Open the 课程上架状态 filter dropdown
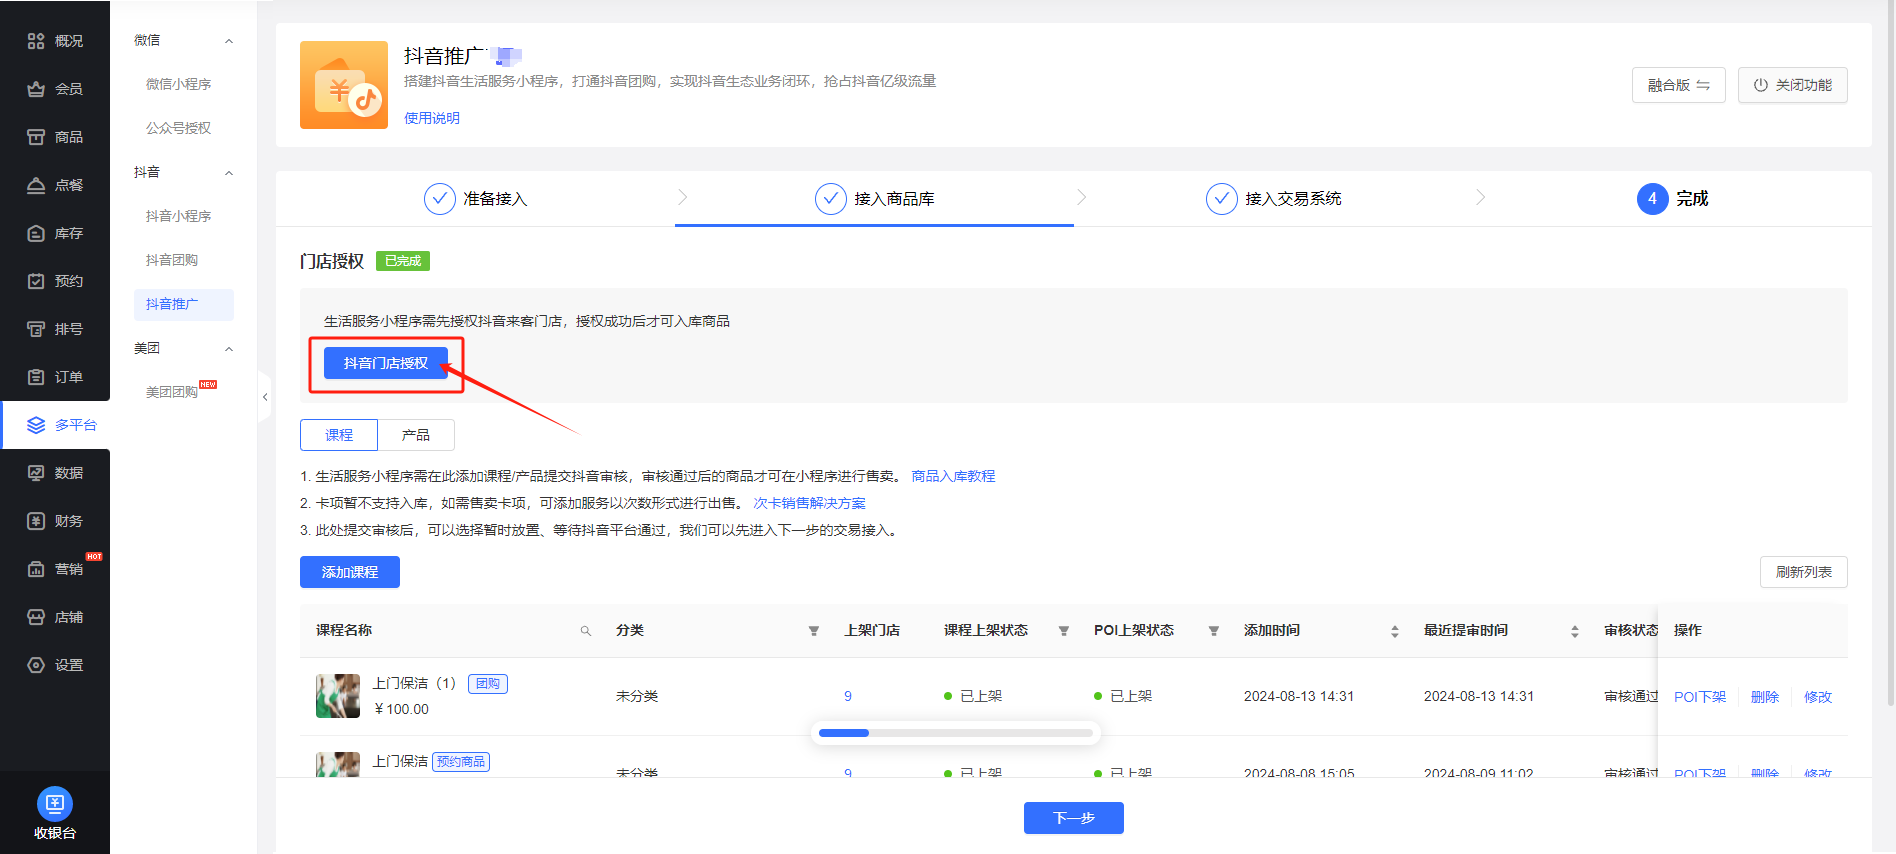This screenshot has height=854, width=1896. [x=1064, y=631]
